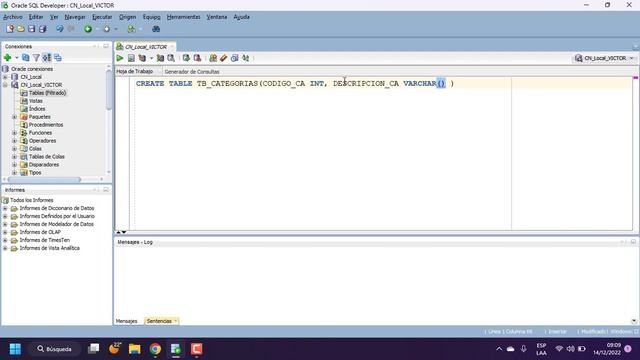The image size is (640, 360).
Task: Run statement with green play icon
Action: [x=120, y=58]
